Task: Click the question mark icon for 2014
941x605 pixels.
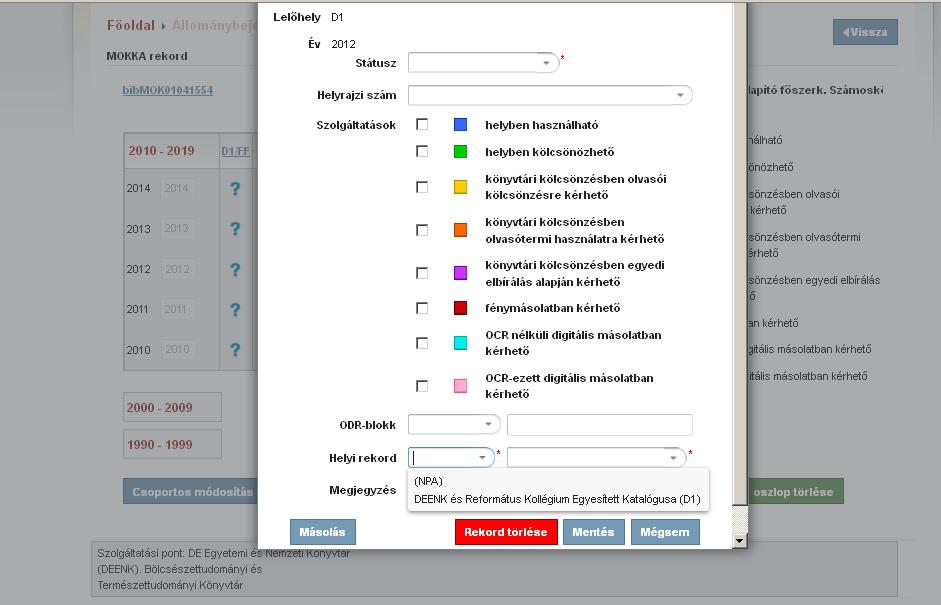Action: pyautogui.click(x=235, y=188)
